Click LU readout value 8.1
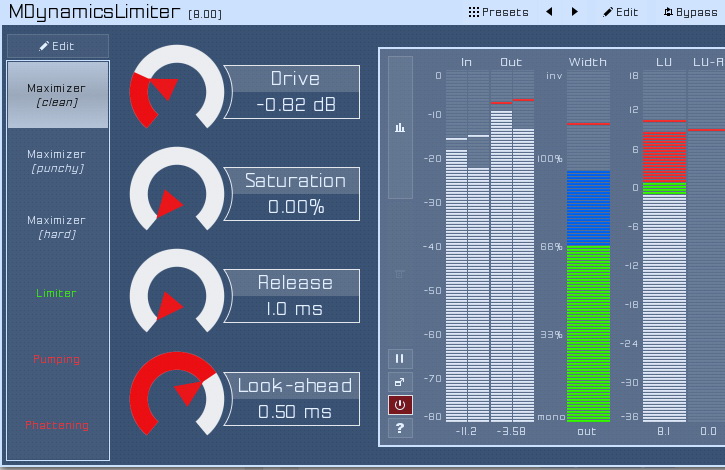 tap(664, 431)
